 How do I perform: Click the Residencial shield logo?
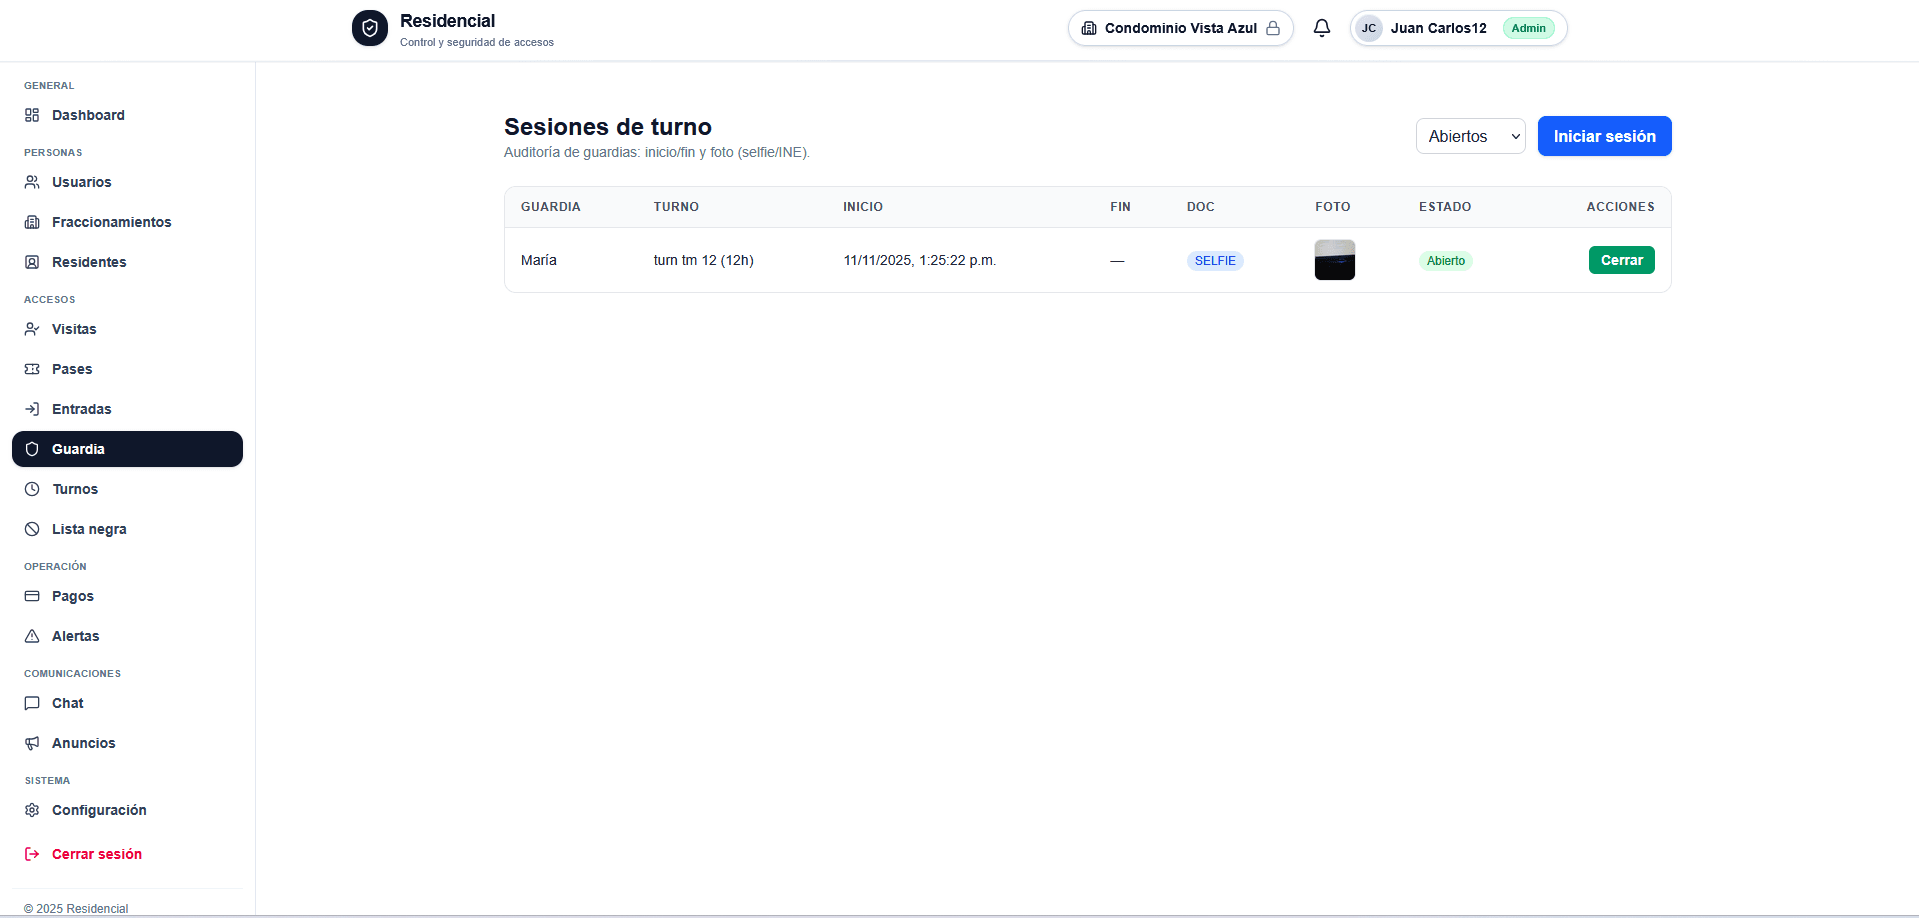[x=369, y=29]
